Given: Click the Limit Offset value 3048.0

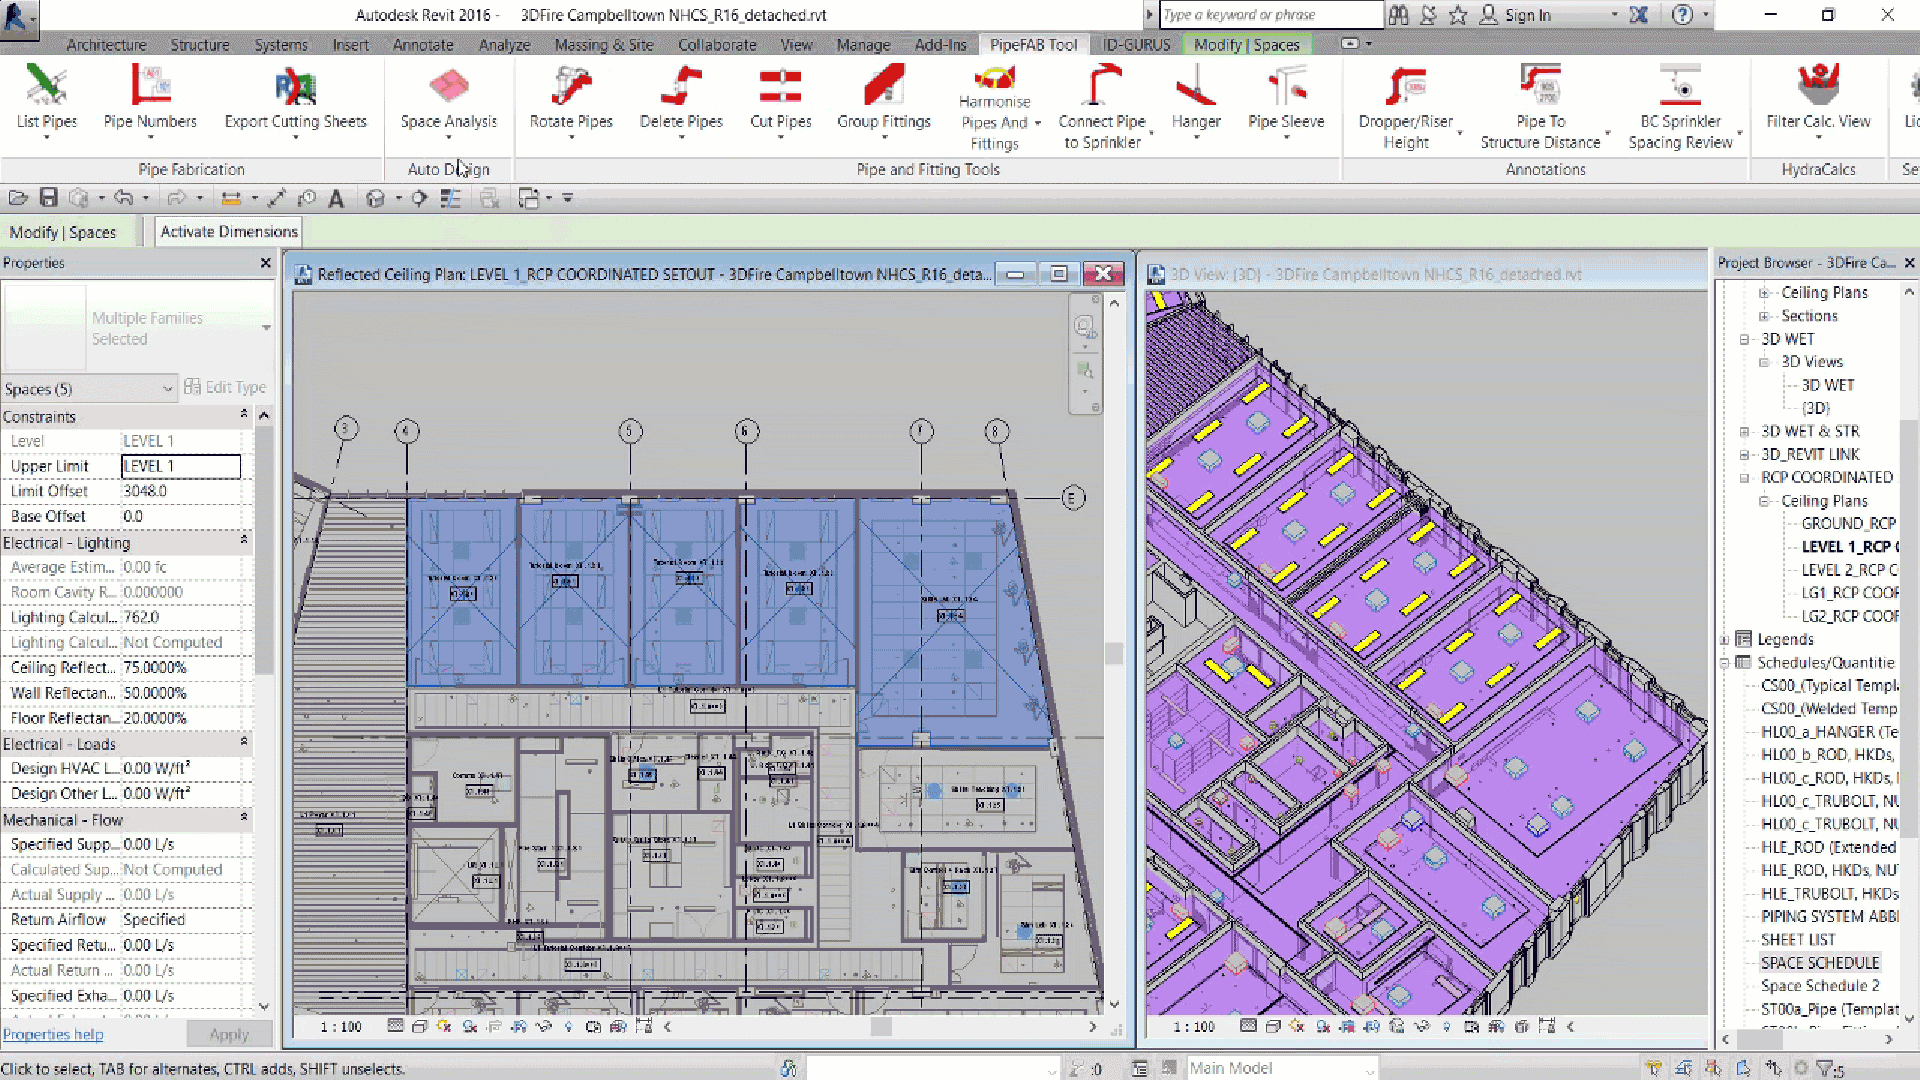Looking at the screenshot, I should (181, 491).
